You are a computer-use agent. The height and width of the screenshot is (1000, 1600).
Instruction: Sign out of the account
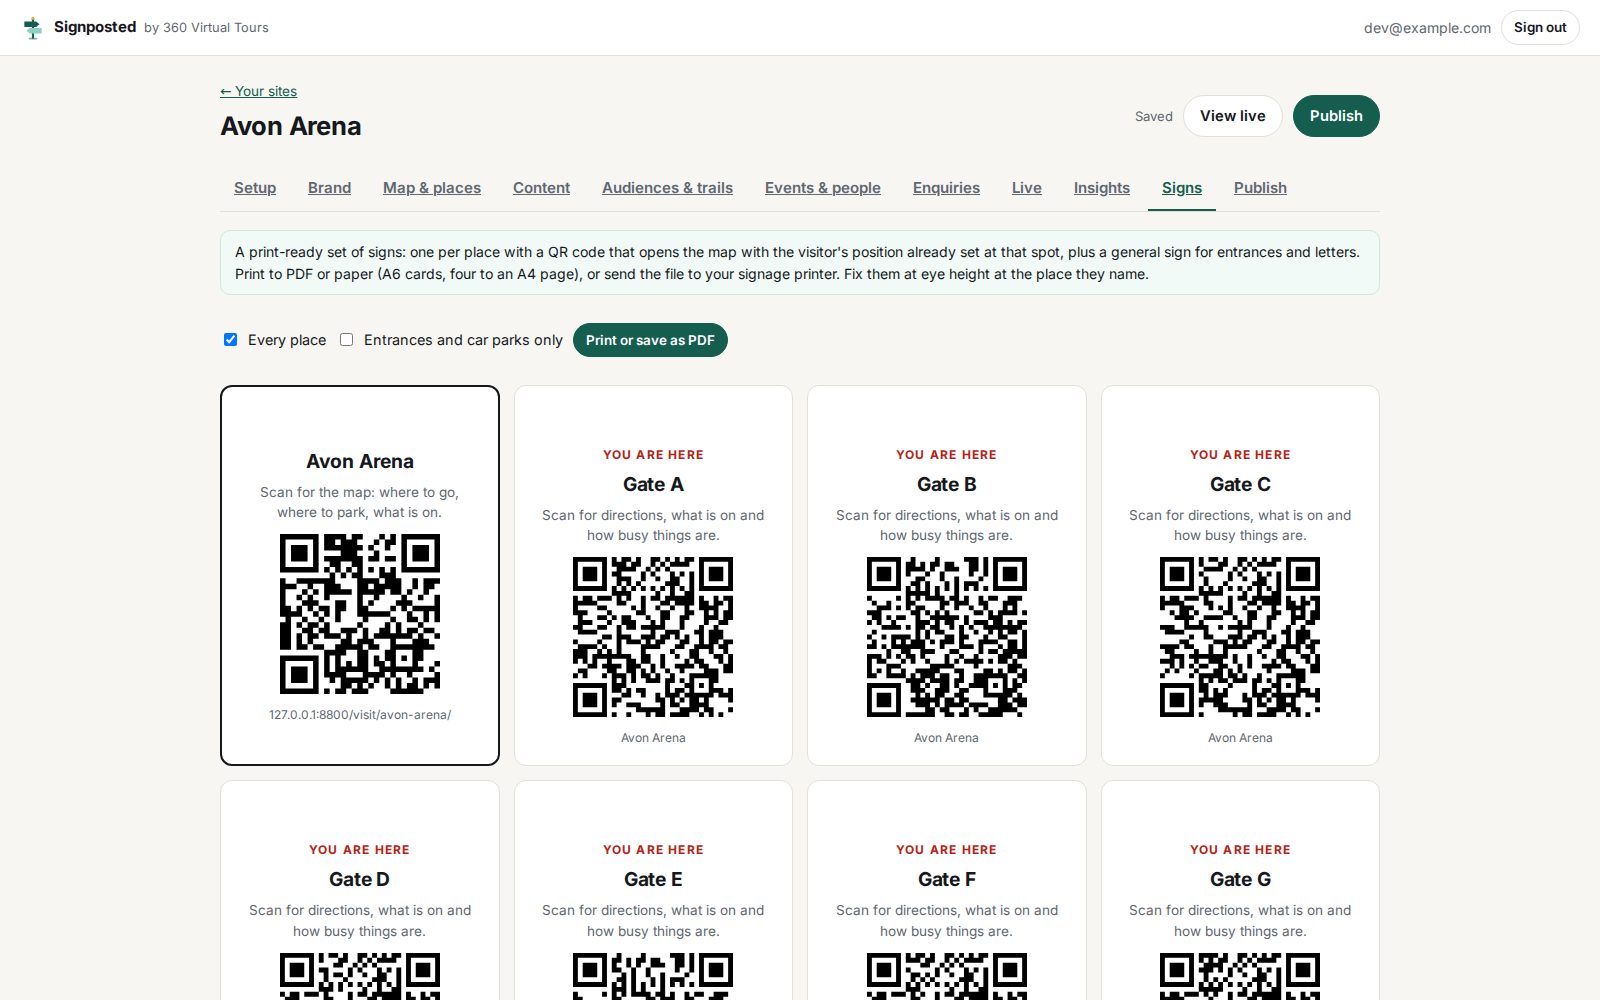[x=1540, y=28]
